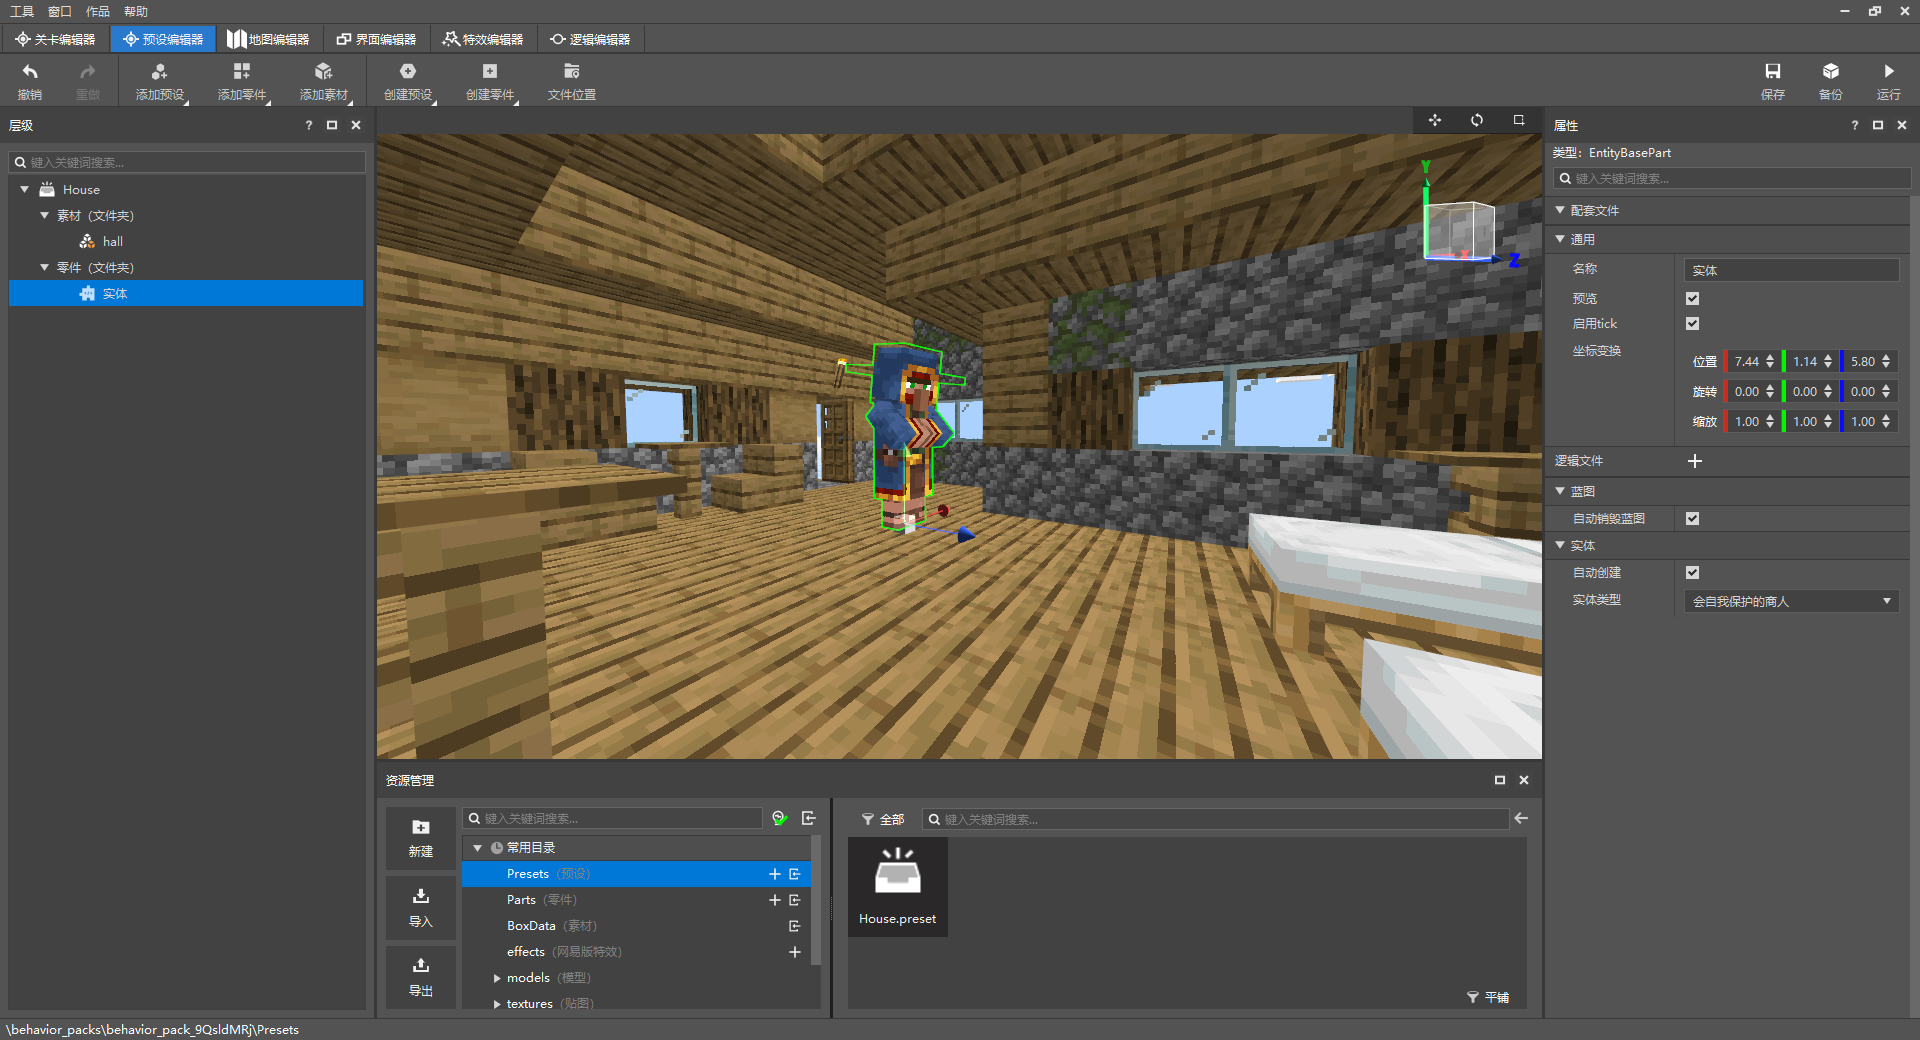Switch to 关卡编辑器 tab

[x=55, y=39]
